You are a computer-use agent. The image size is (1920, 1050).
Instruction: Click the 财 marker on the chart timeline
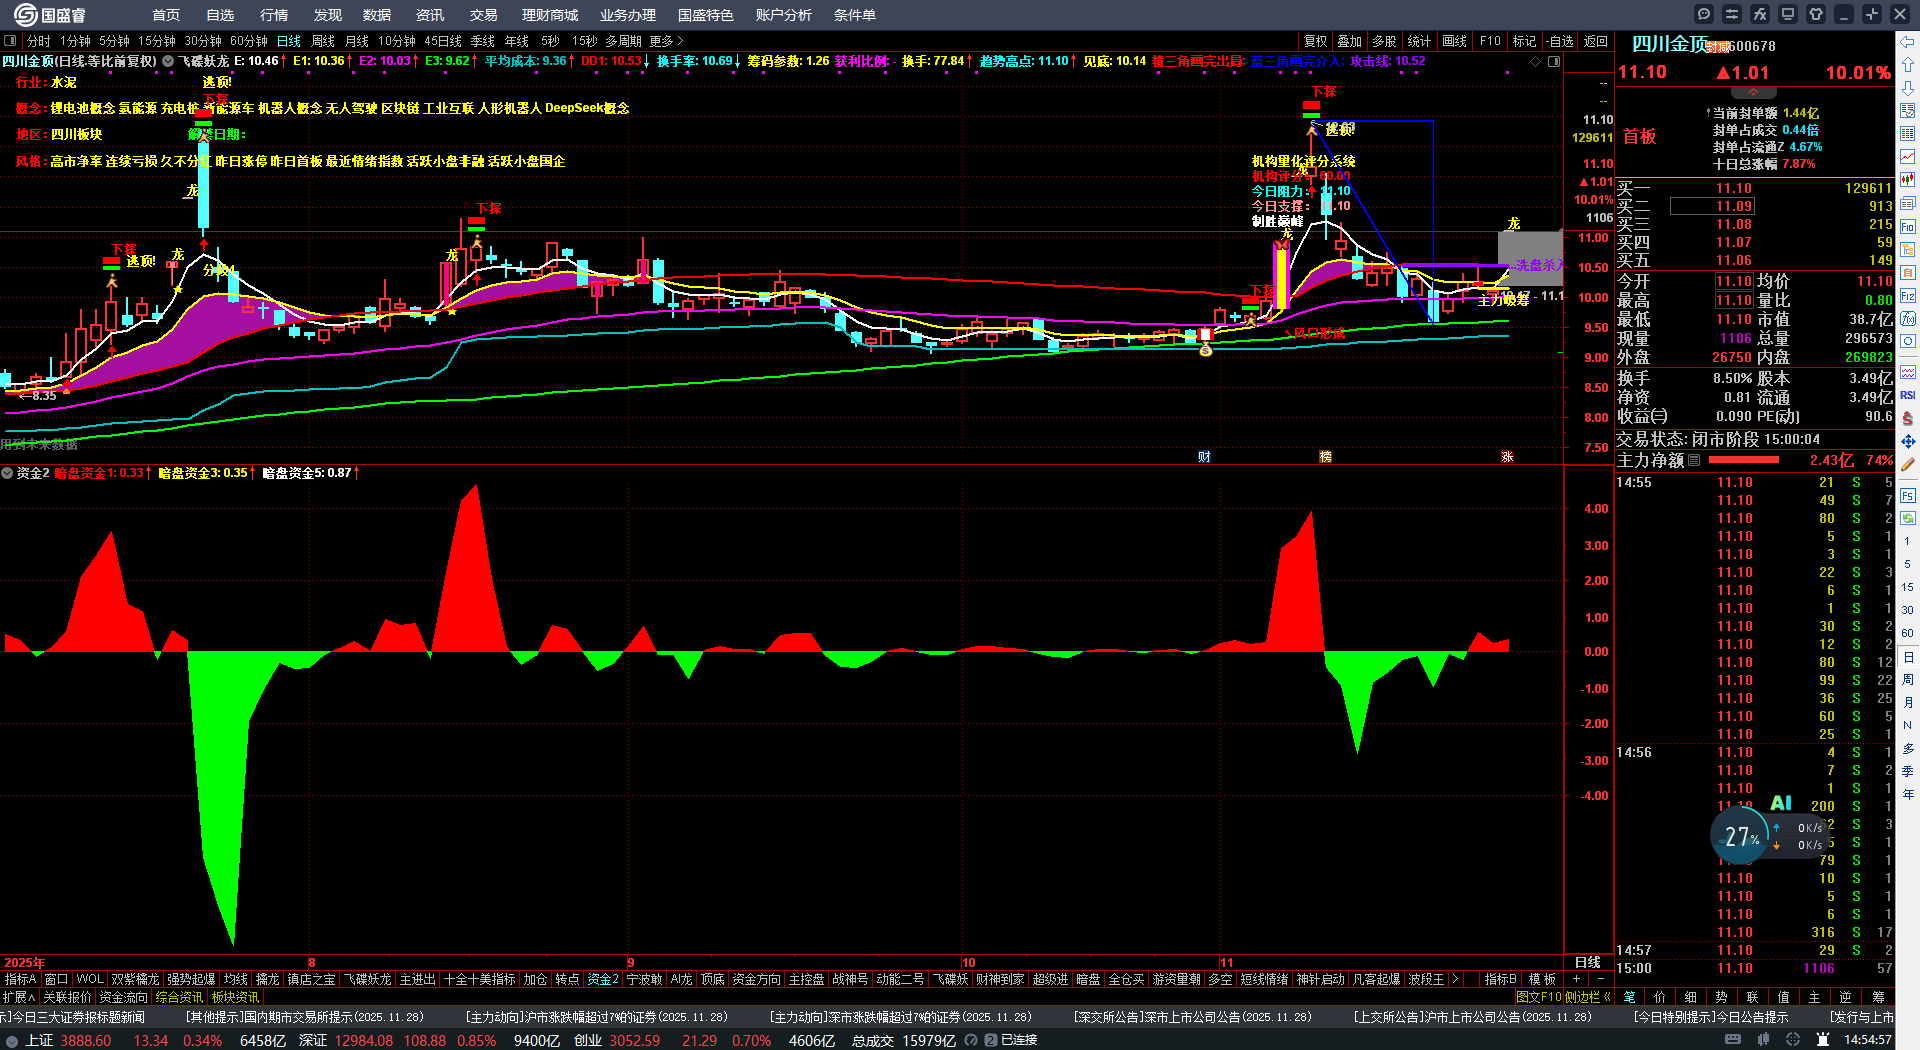click(x=1204, y=457)
